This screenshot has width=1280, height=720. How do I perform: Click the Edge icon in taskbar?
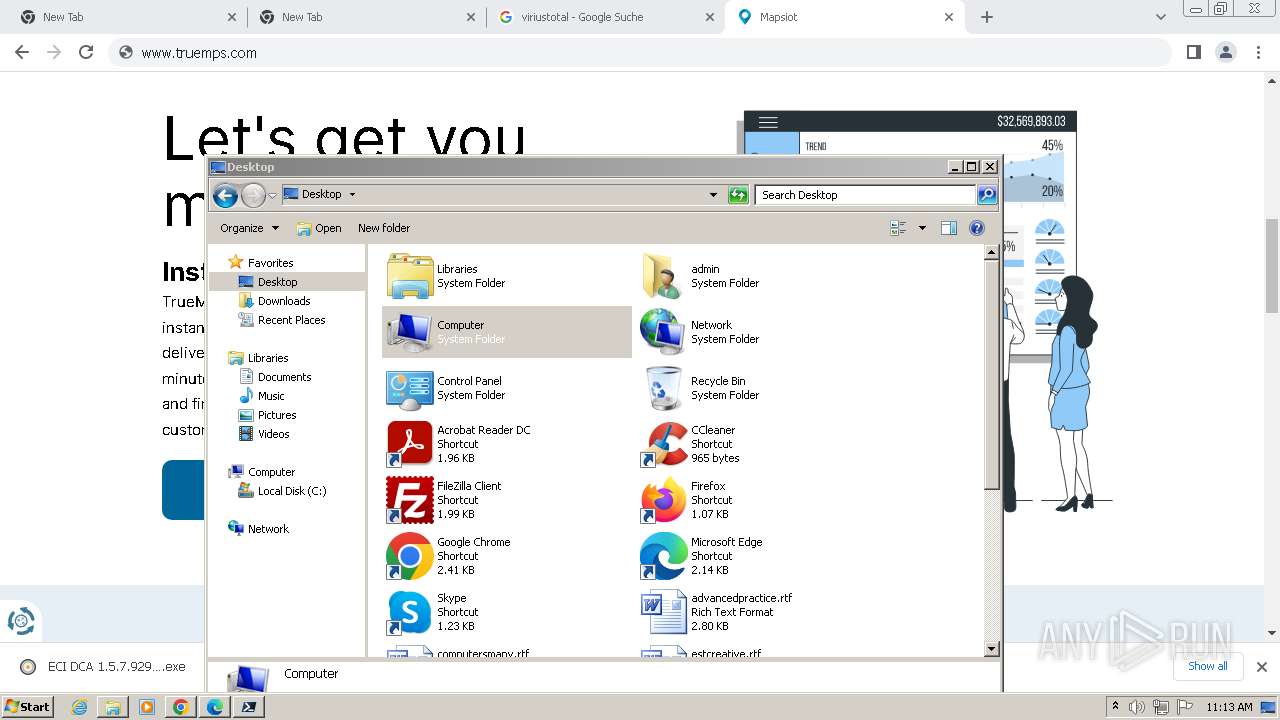click(x=215, y=707)
